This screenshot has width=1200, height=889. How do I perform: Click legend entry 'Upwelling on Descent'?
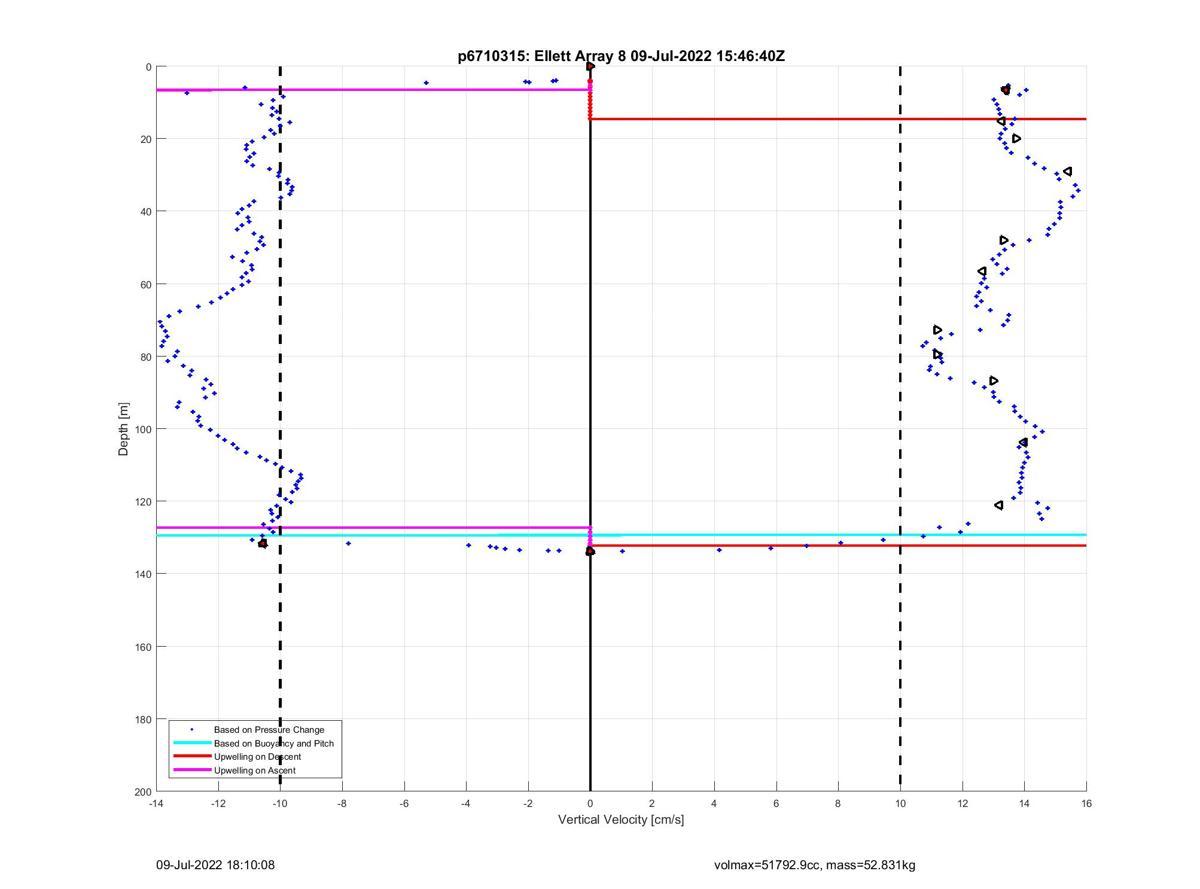pyautogui.click(x=257, y=757)
